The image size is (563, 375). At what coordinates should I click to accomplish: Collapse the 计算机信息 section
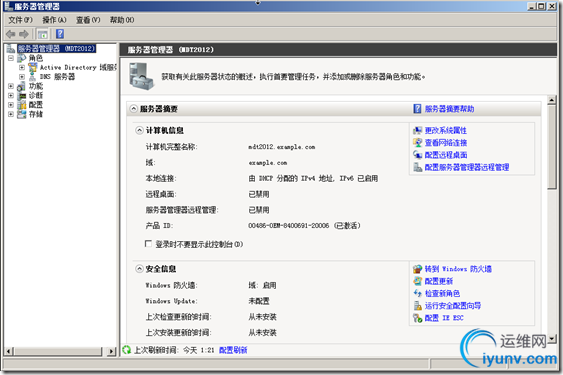coord(139,130)
